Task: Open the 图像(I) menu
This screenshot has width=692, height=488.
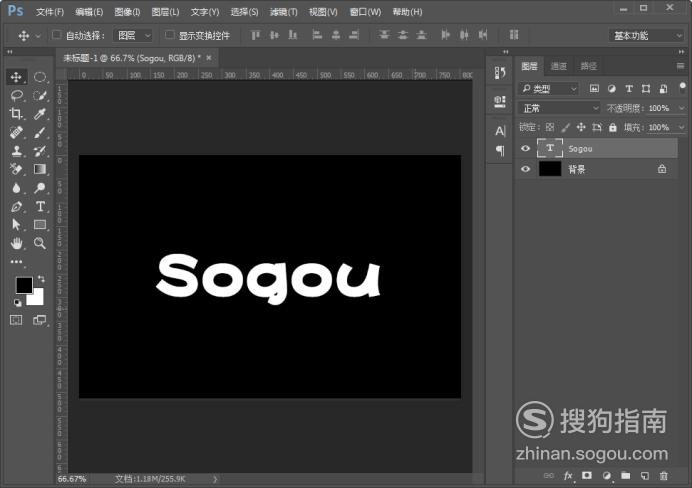Action: coord(127,12)
